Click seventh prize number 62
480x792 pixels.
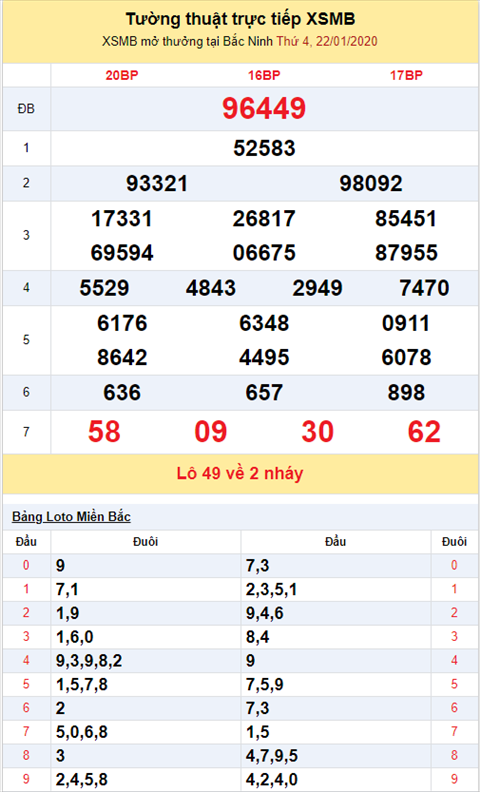click(424, 432)
